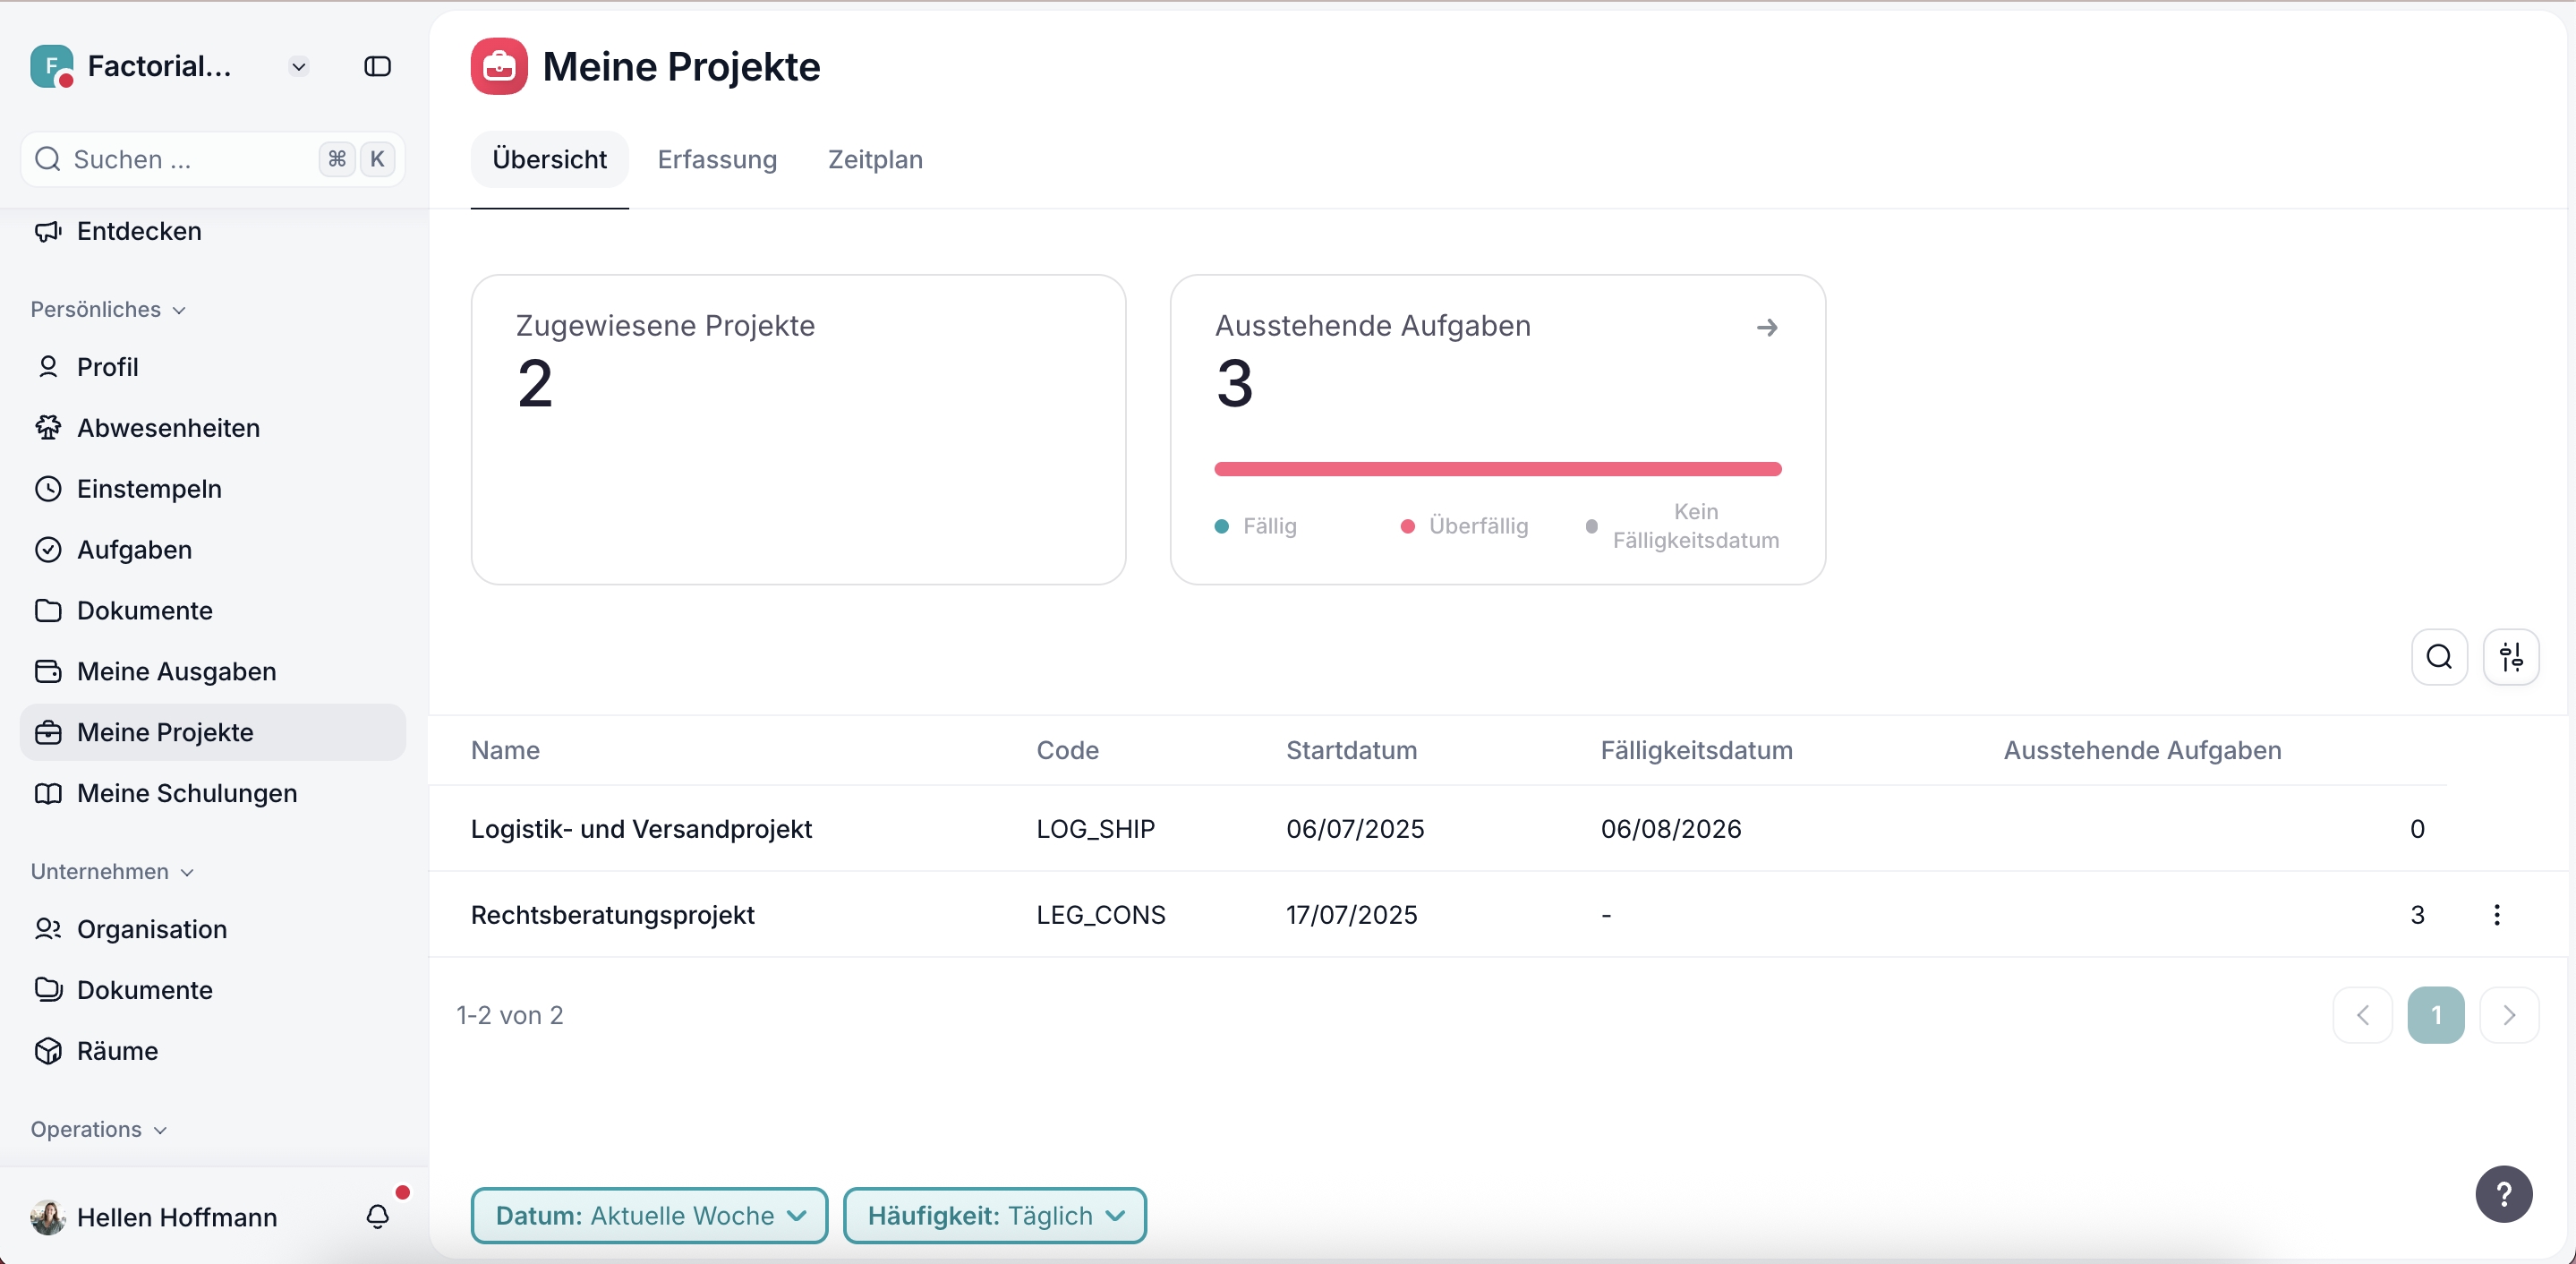Open the Logistik- und Versandprojekt row

pyautogui.click(x=641, y=829)
